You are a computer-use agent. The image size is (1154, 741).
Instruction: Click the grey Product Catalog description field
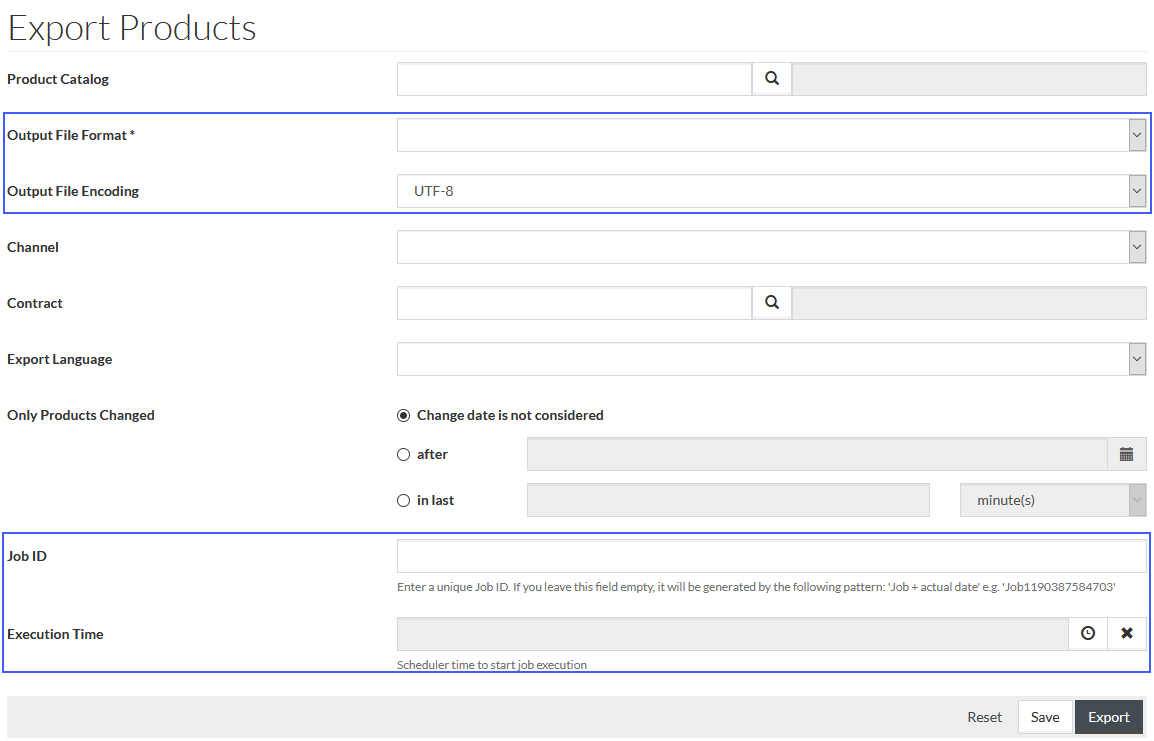(969, 79)
